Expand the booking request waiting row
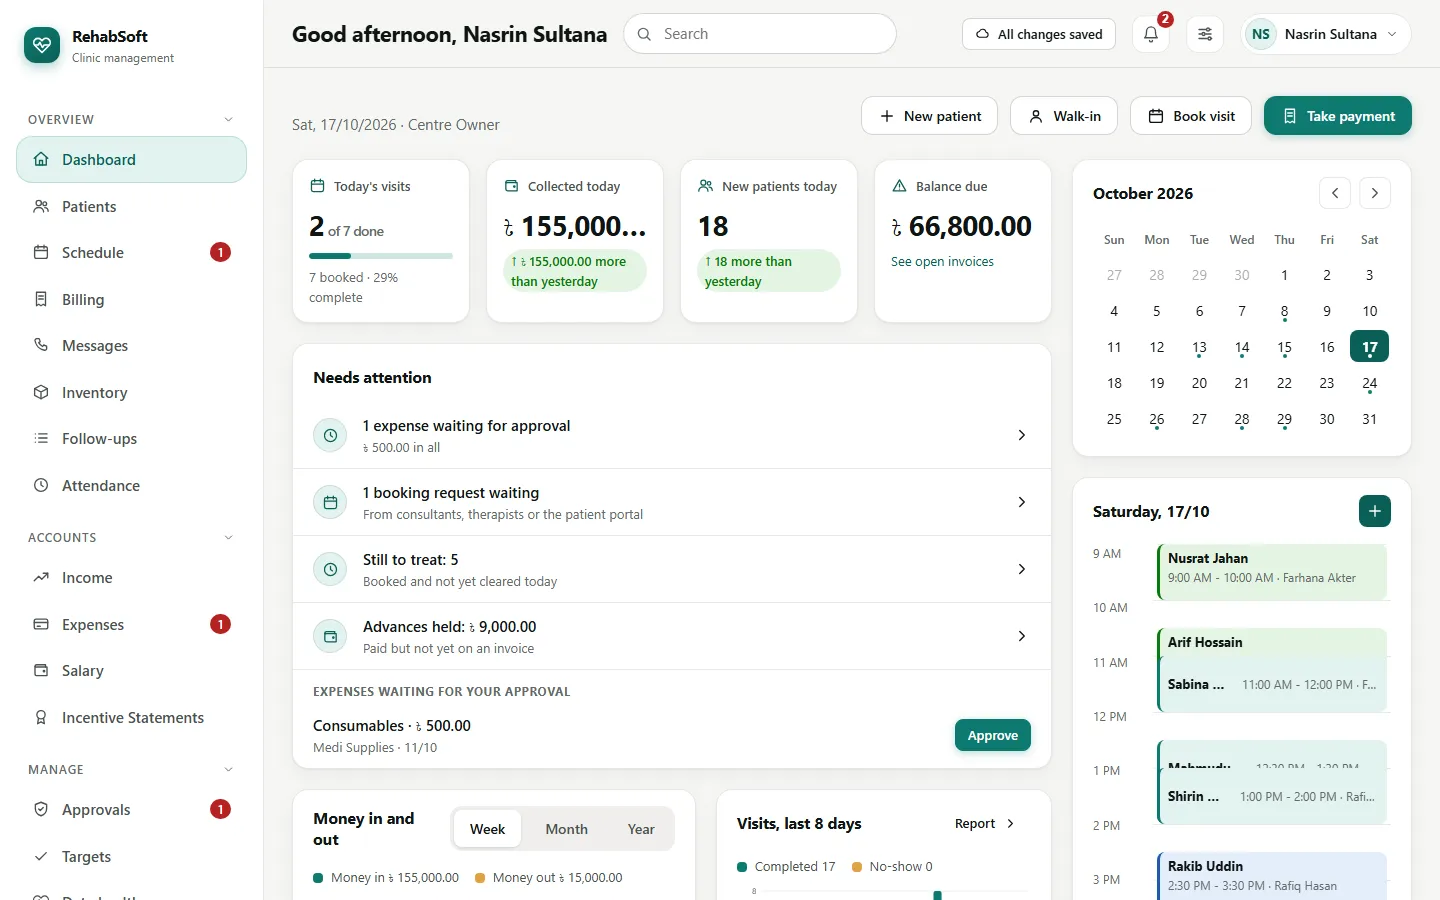Screen dimensions: 1440x900 click(672, 502)
